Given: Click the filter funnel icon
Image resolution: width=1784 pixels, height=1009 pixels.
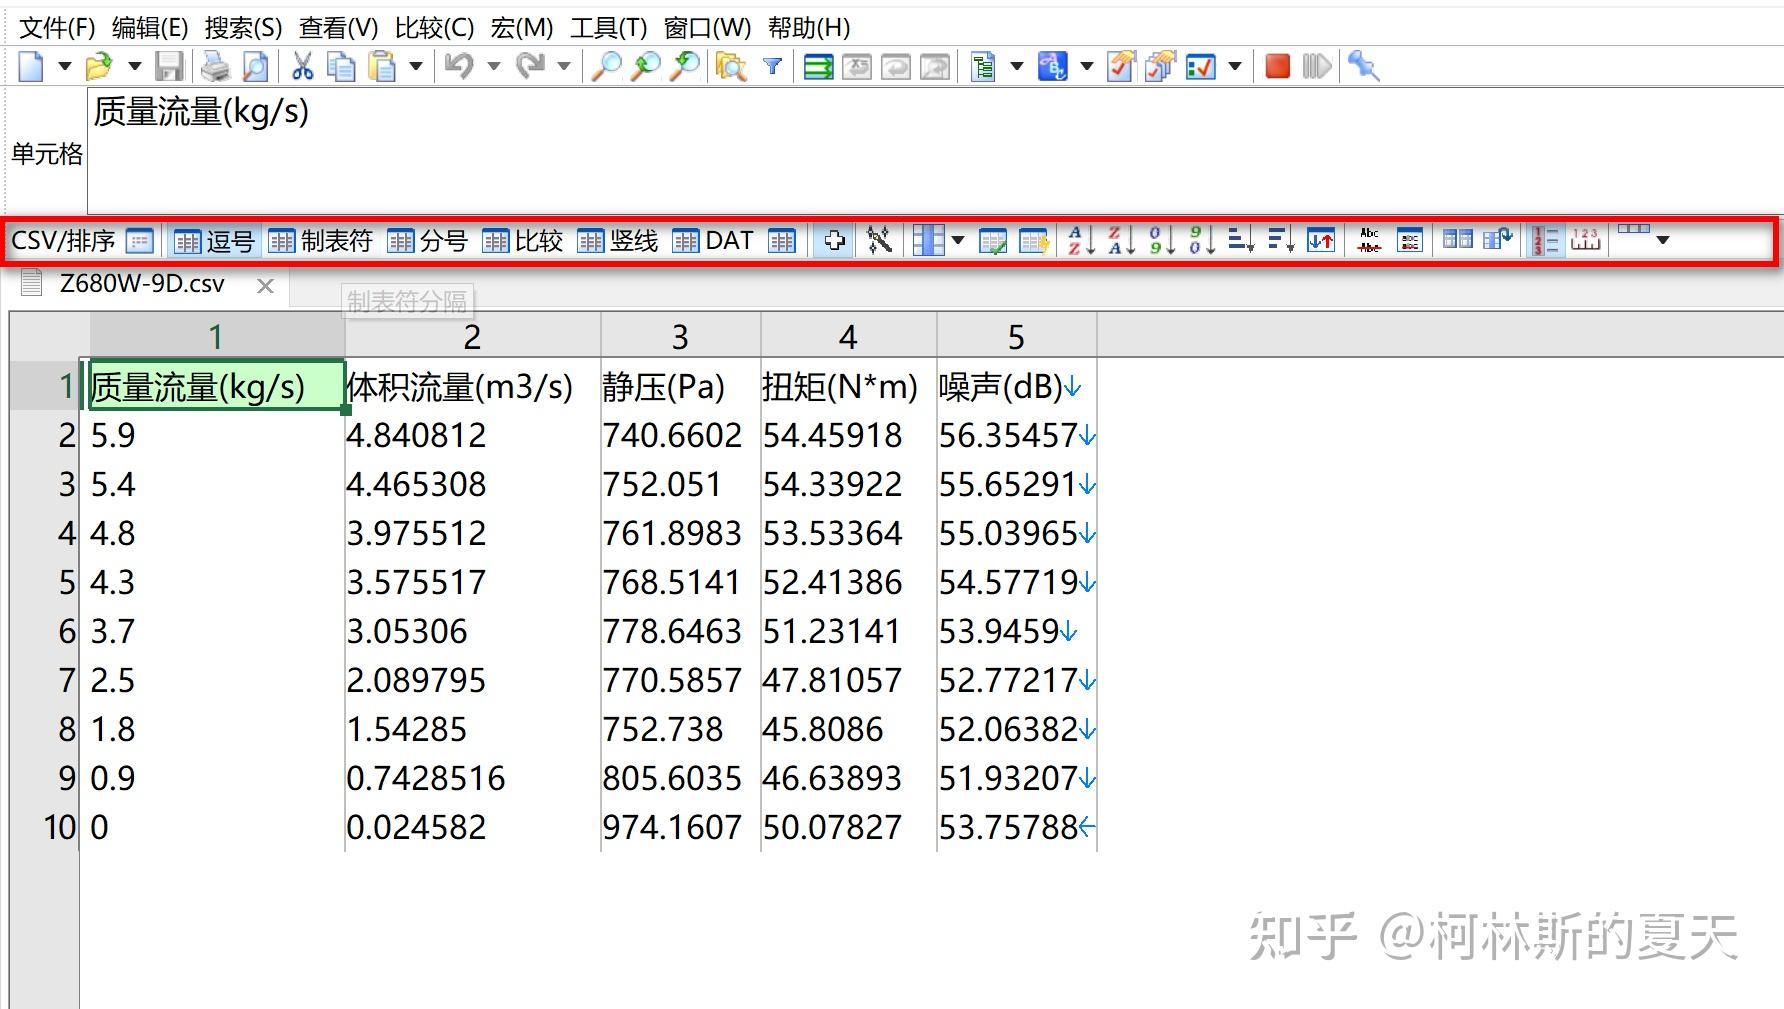Looking at the screenshot, I should pyautogui.click(x=772, y=66).
